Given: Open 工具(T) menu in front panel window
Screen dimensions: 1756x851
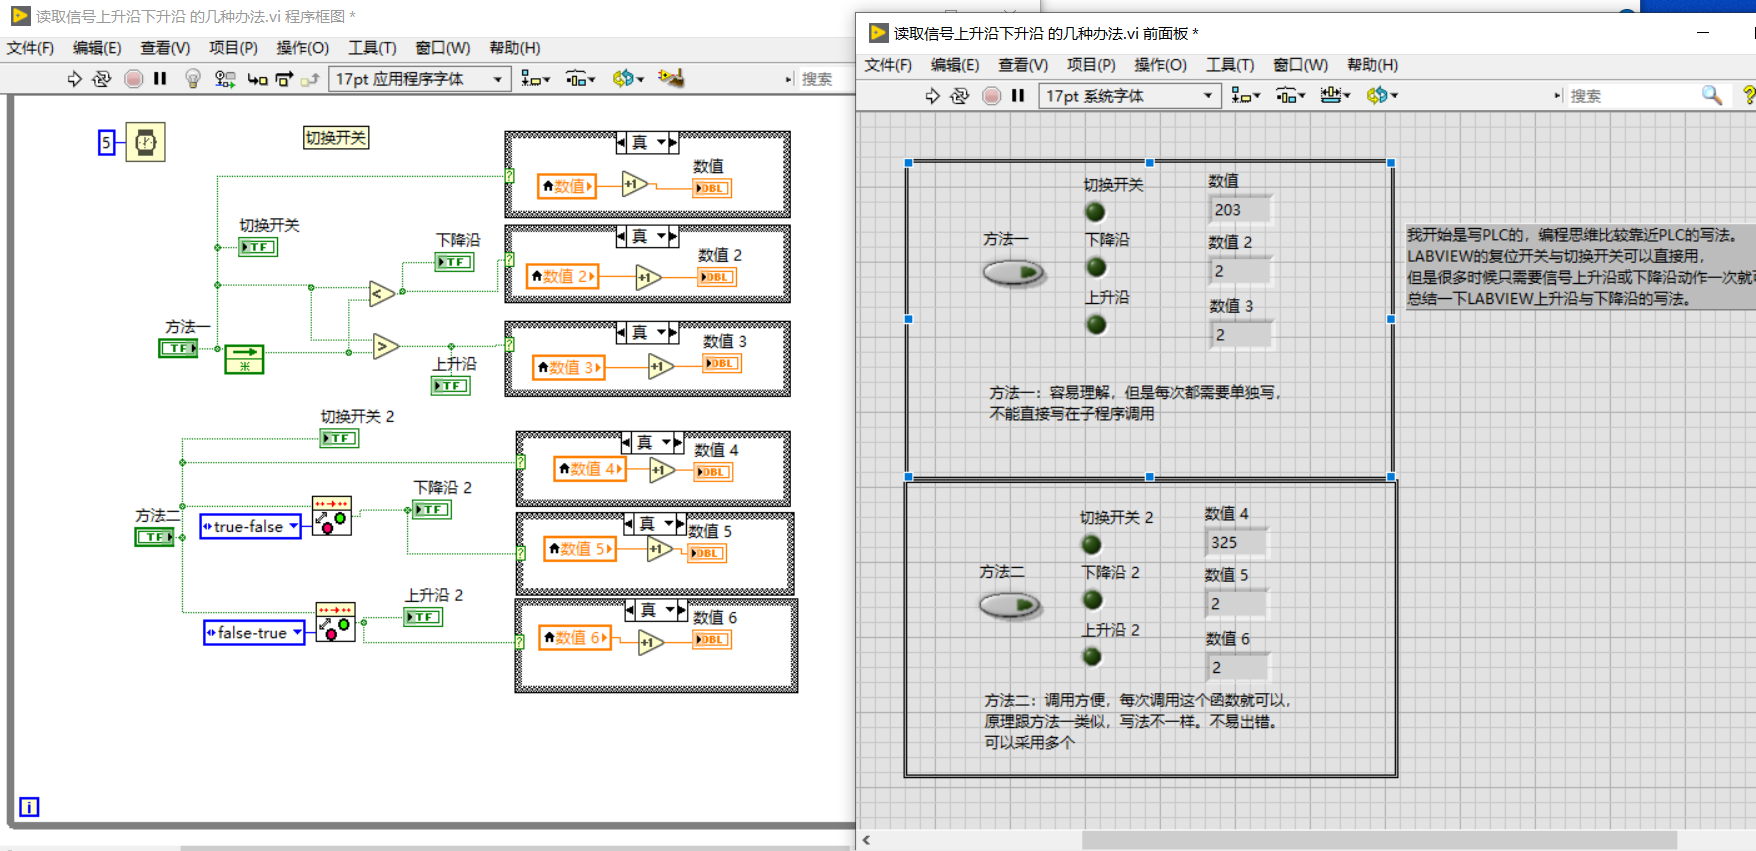Looking at the screenshot, I should (x=1229, y=65).
